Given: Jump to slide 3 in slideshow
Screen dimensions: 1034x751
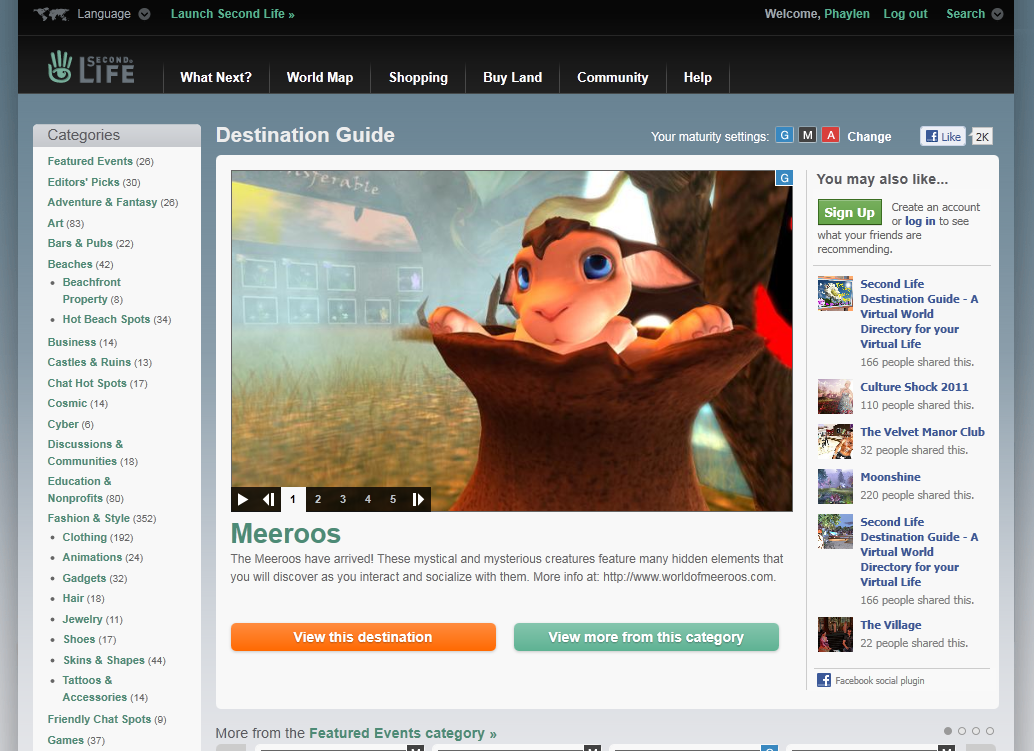Looking at the screenshot, I should 343,499.
